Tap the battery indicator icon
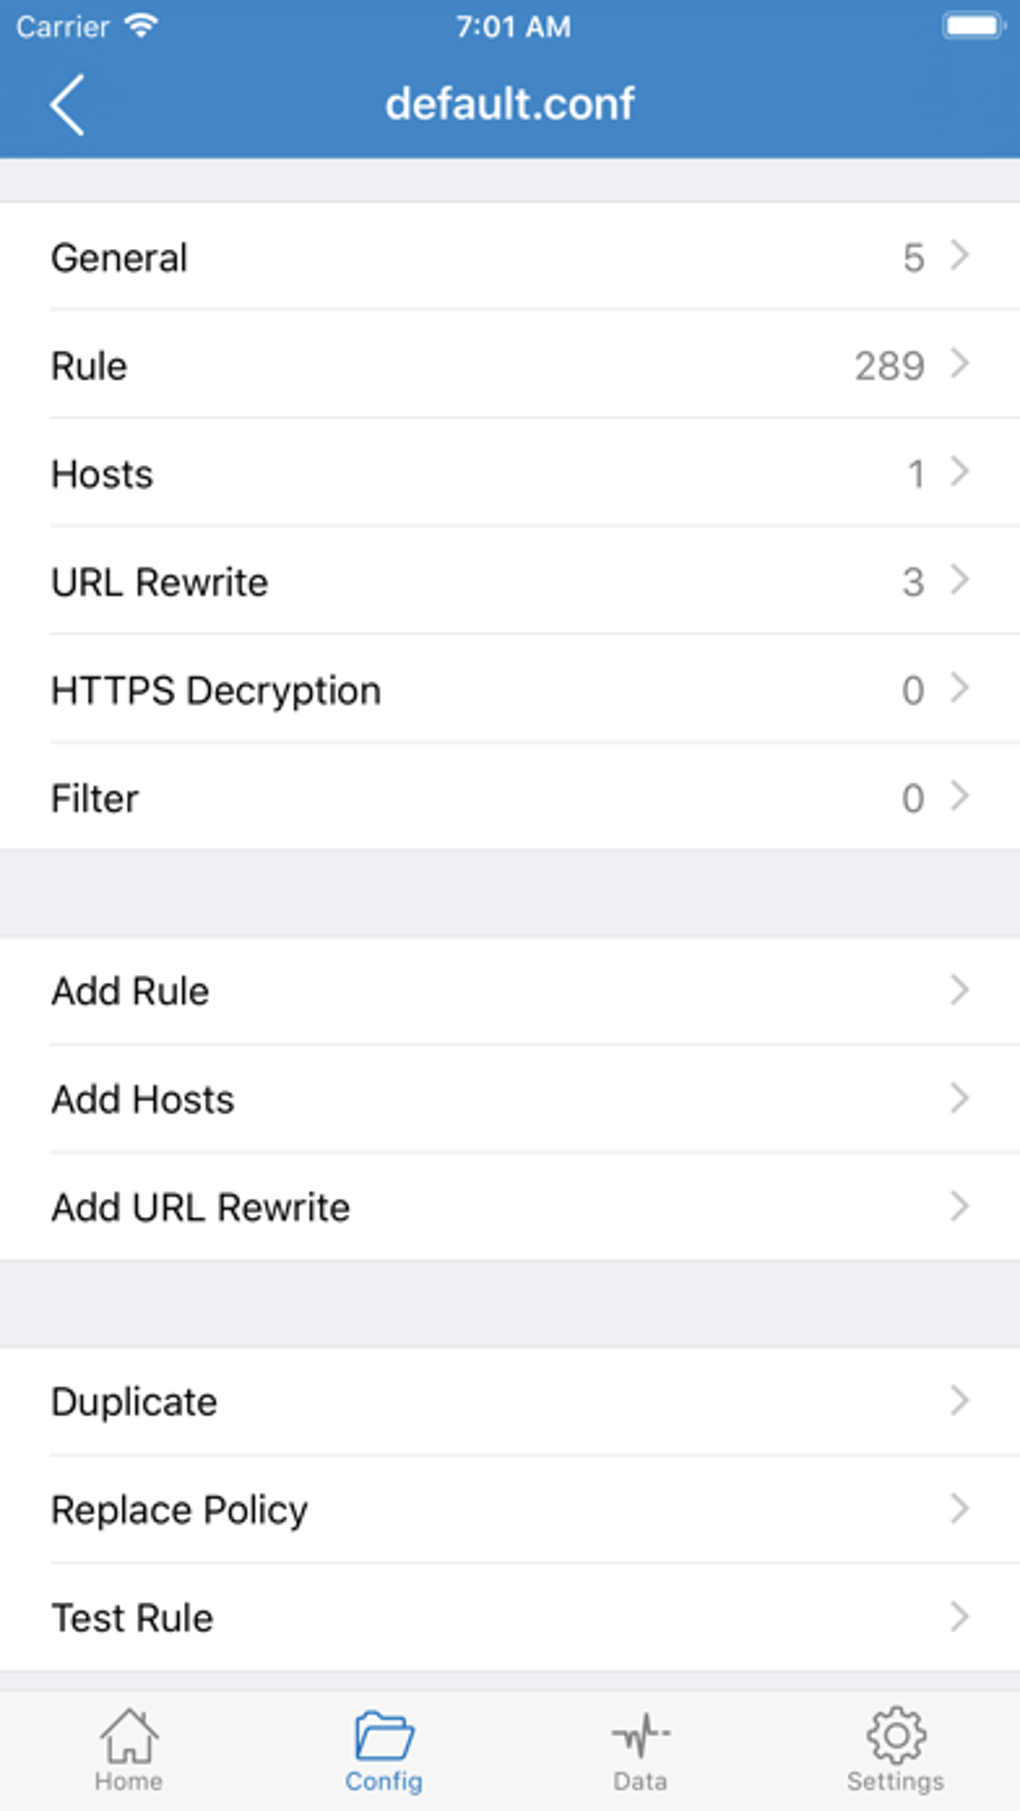 [x=972, y=26]
